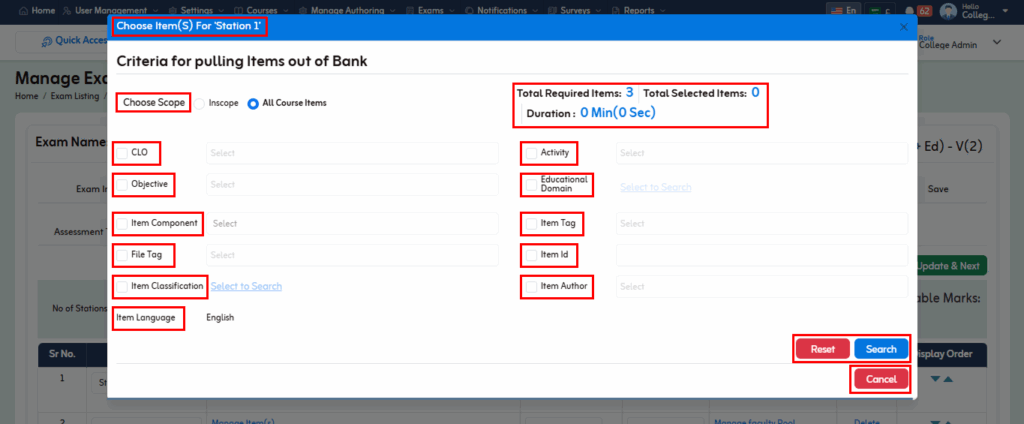The image size is (1024, 424).
Task: Select the All Course Items radio button
Action: tap(253, 103)
